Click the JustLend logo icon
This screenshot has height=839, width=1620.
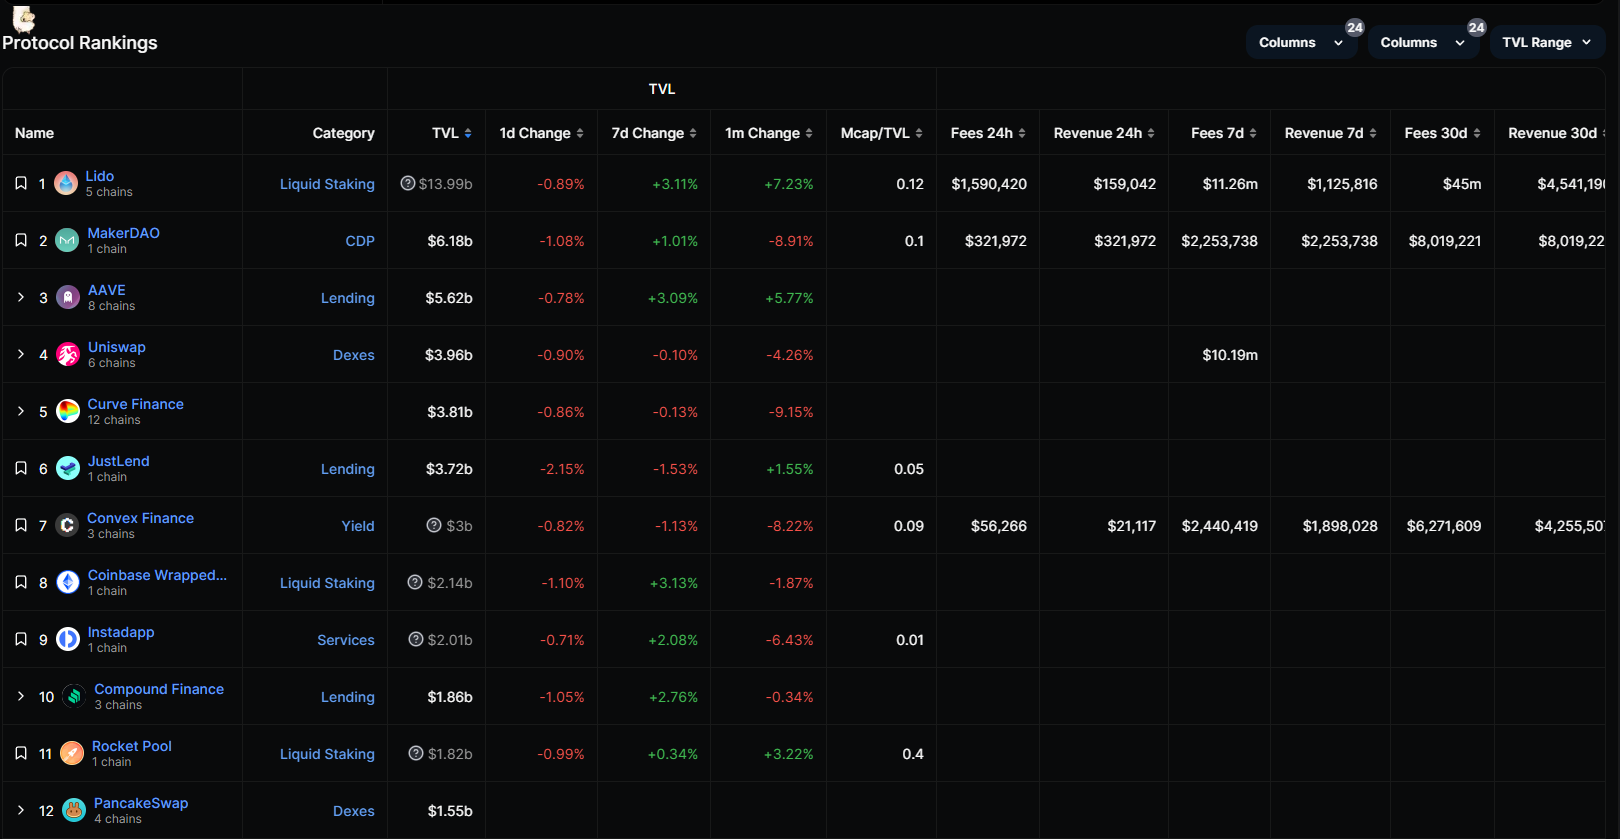[68, 468]
